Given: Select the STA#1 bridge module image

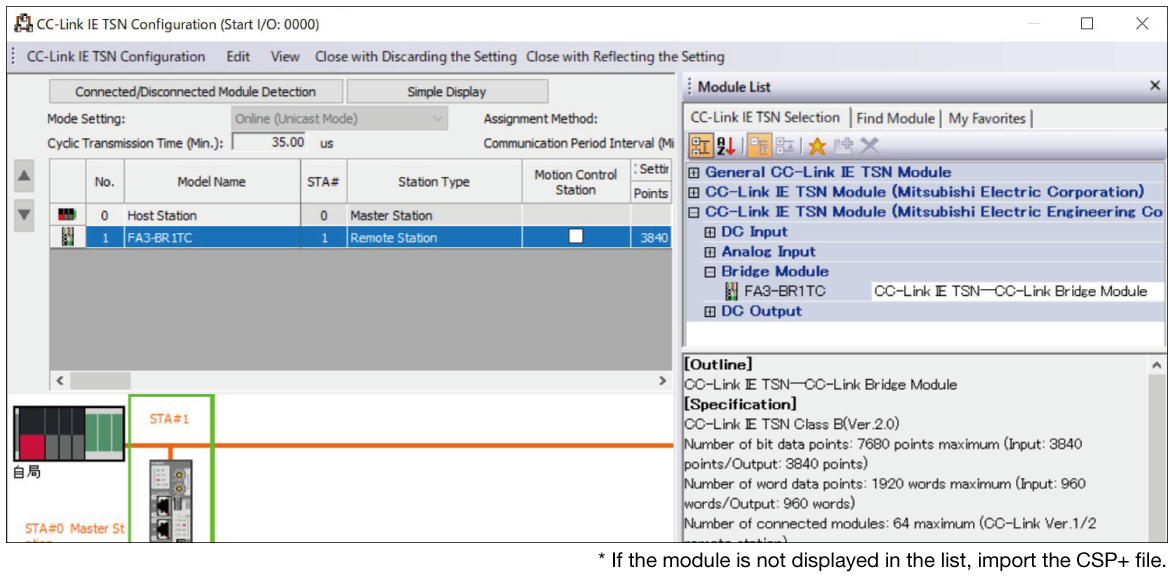Looking at the screenshot, I should click(171, 501).
